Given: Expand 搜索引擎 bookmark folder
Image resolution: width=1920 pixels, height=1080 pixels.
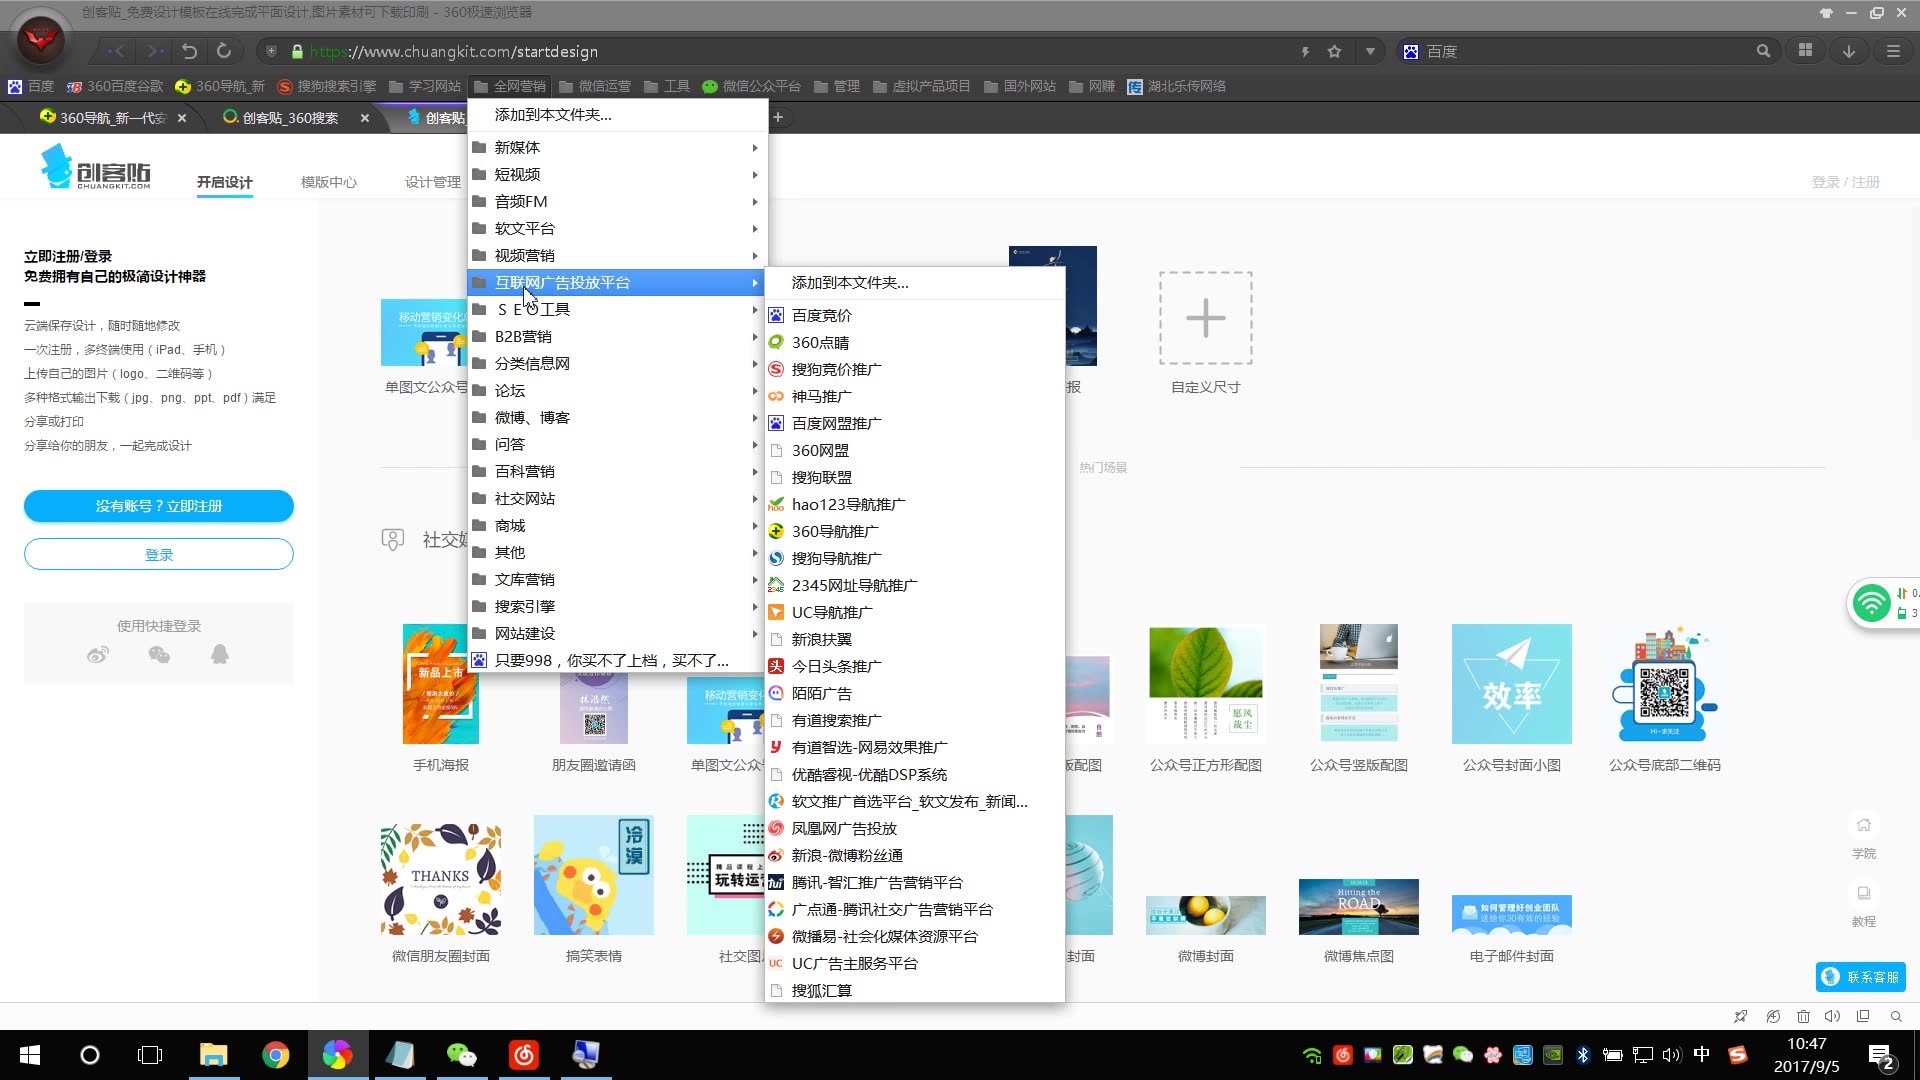Looking at the screenshot, I should (616, 606).
